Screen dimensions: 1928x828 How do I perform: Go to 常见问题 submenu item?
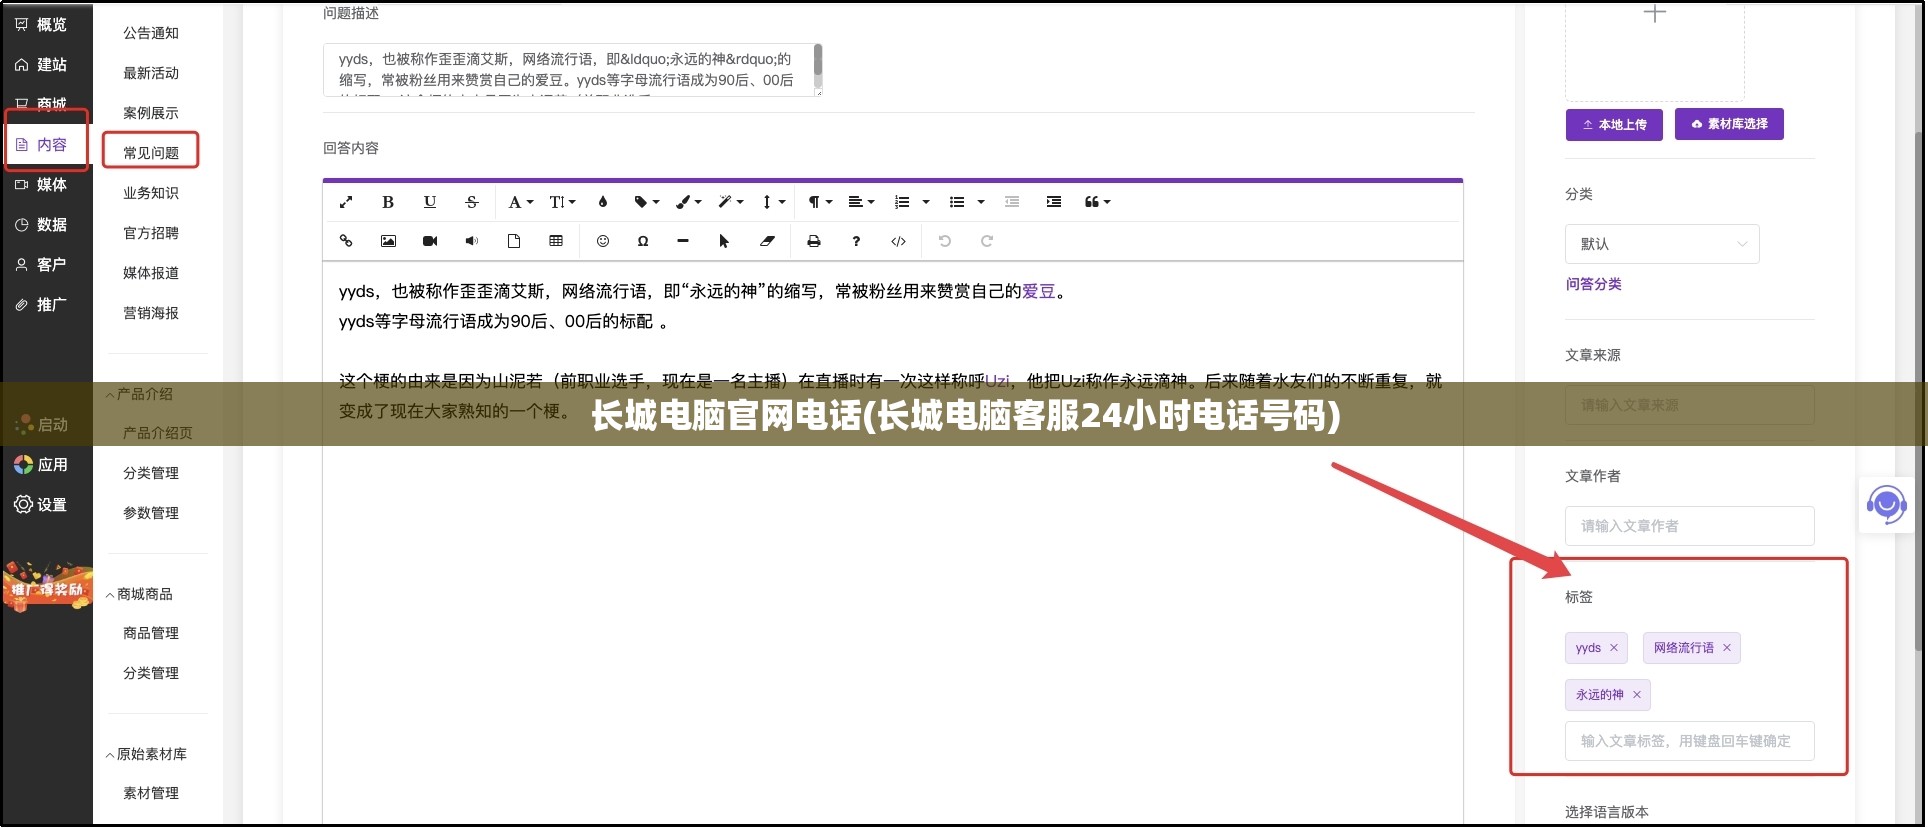151,153
